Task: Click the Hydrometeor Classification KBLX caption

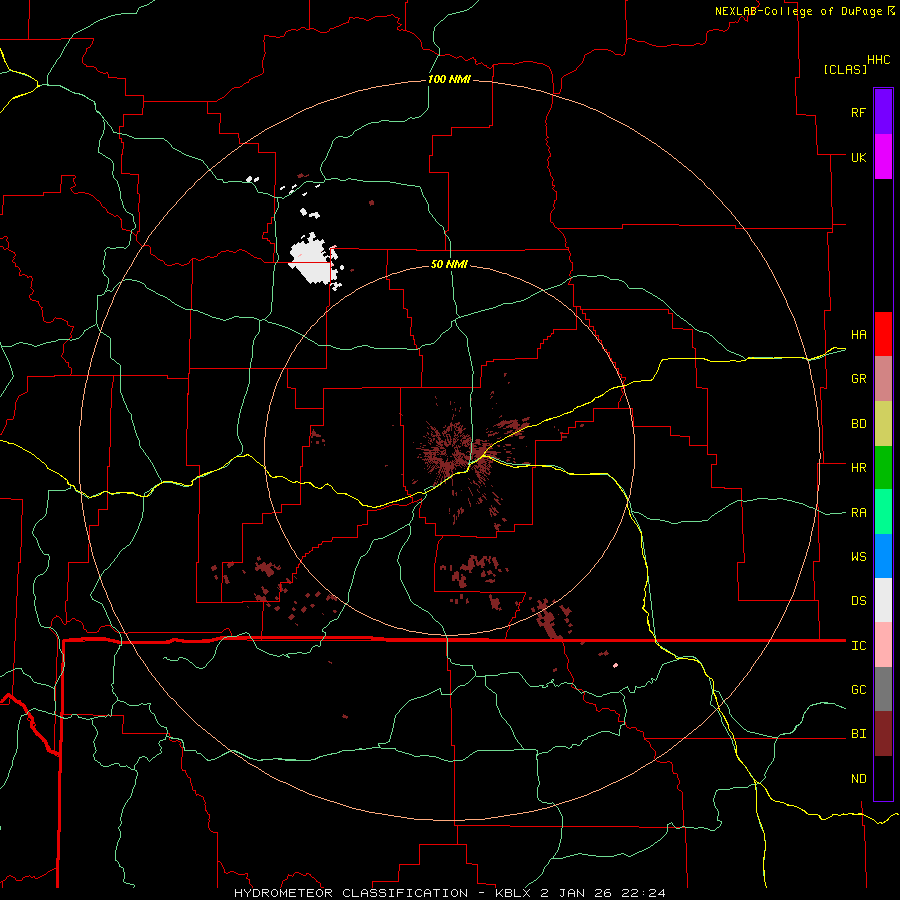Action: [450, 893]
